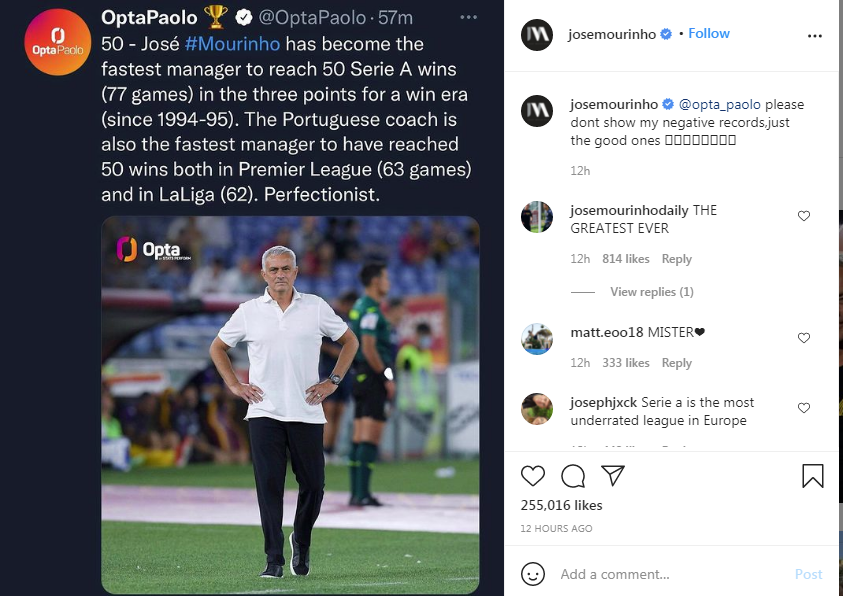The image size is (843, 596).
Task: Like the post with heart icon
Action: pos(534,475)
